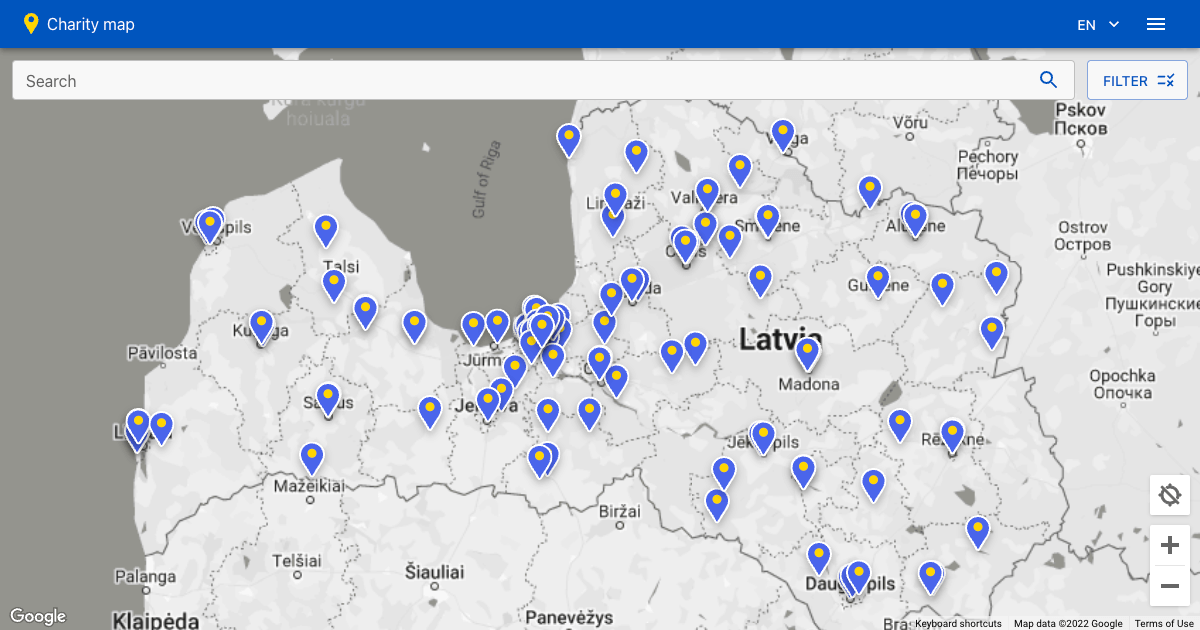Click the Map data ©2022 Google attribution
1200x630 pixels.
pos(1069,622)
